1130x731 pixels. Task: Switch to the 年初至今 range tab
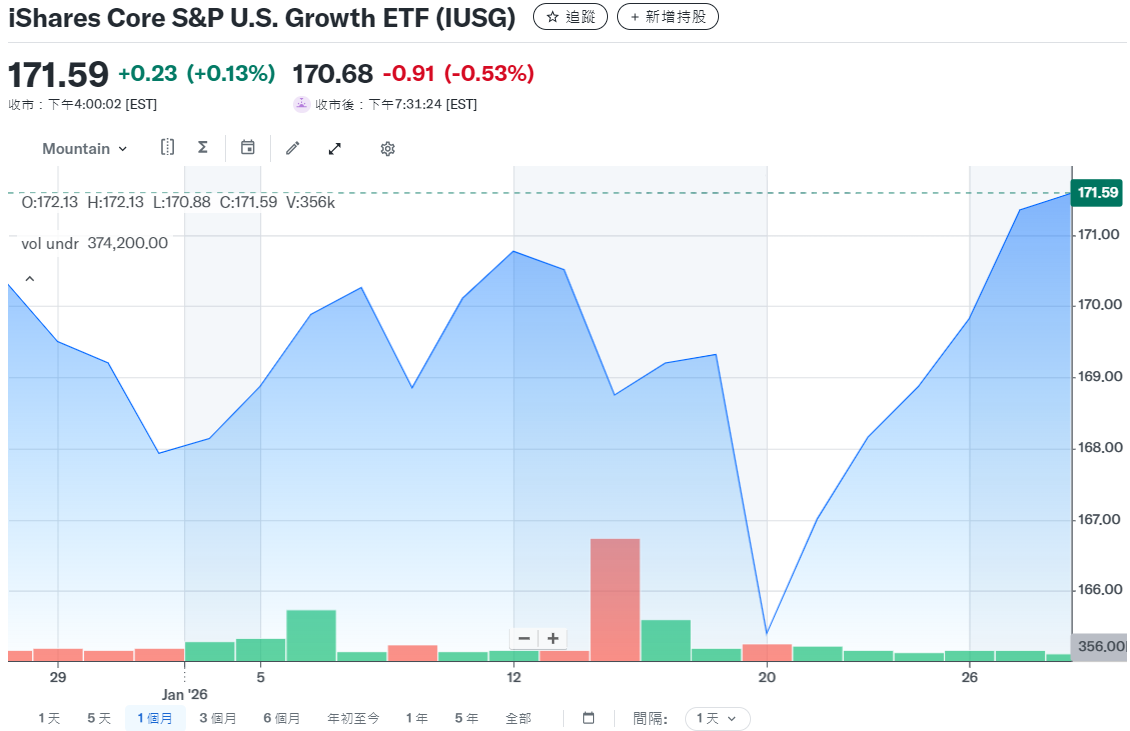tap(352, 718)
